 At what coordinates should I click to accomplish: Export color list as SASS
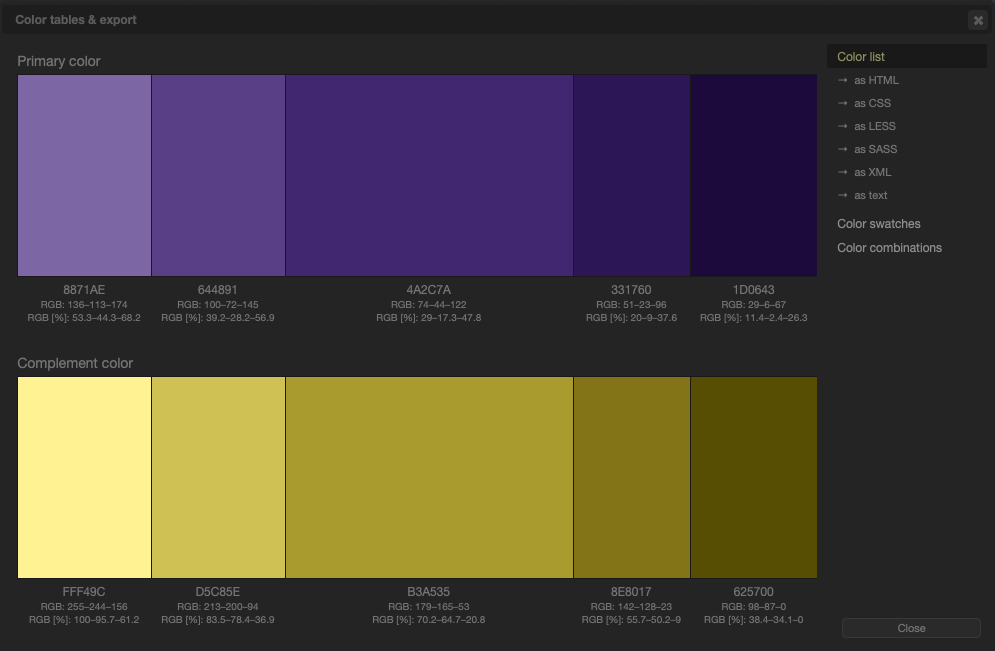(x=875, y=149)
